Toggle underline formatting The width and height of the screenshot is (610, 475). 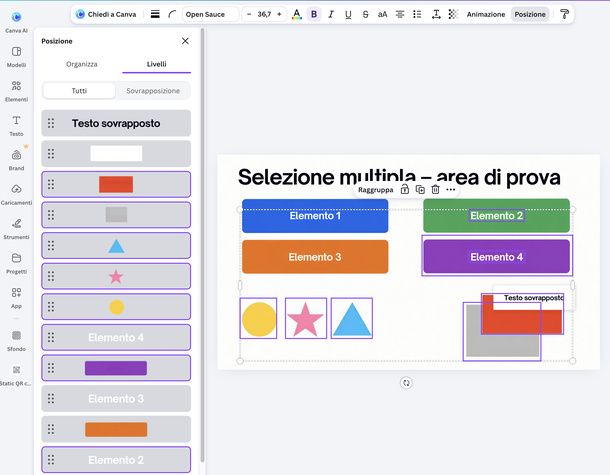point(348,14)
